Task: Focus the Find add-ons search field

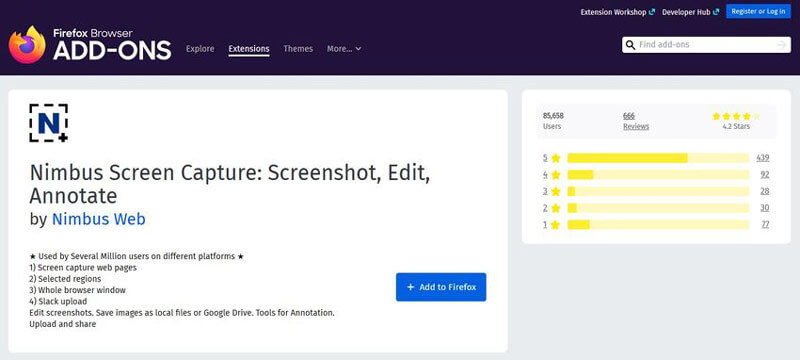Action: 706,45
